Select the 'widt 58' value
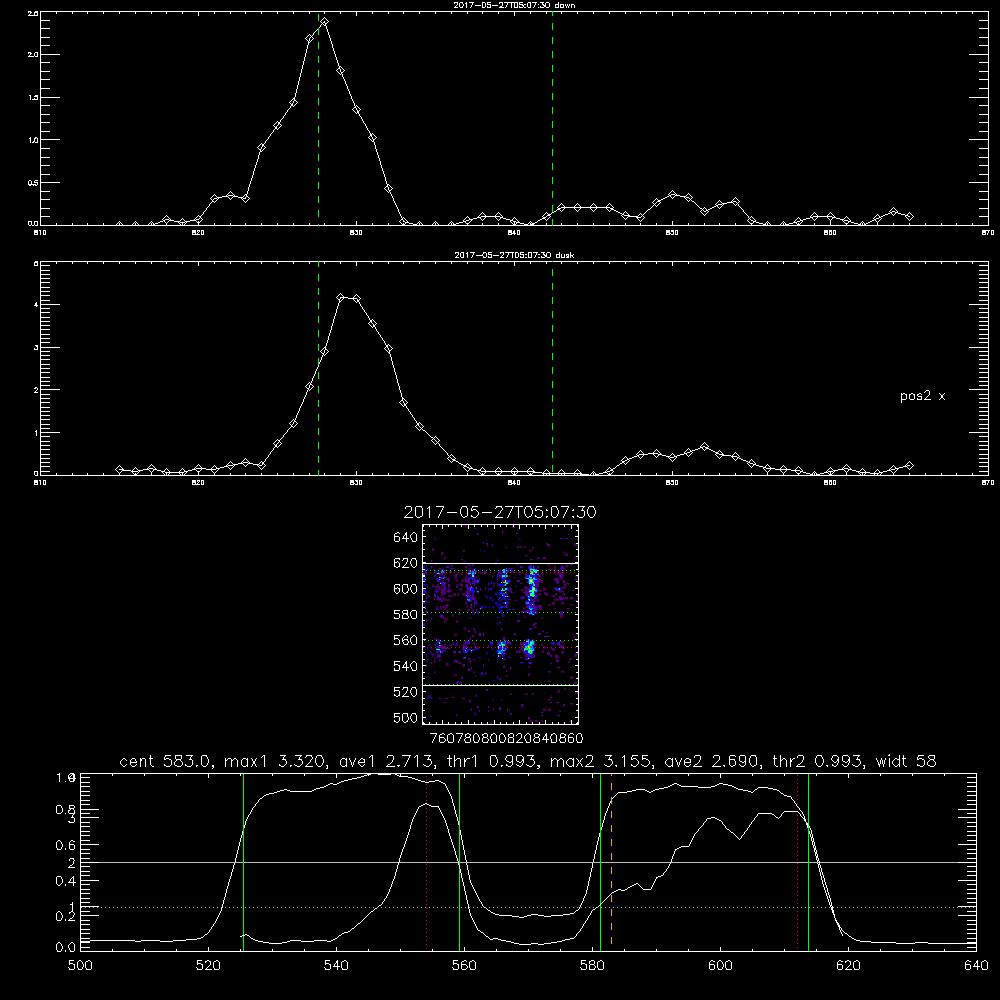 pos(906,761)
